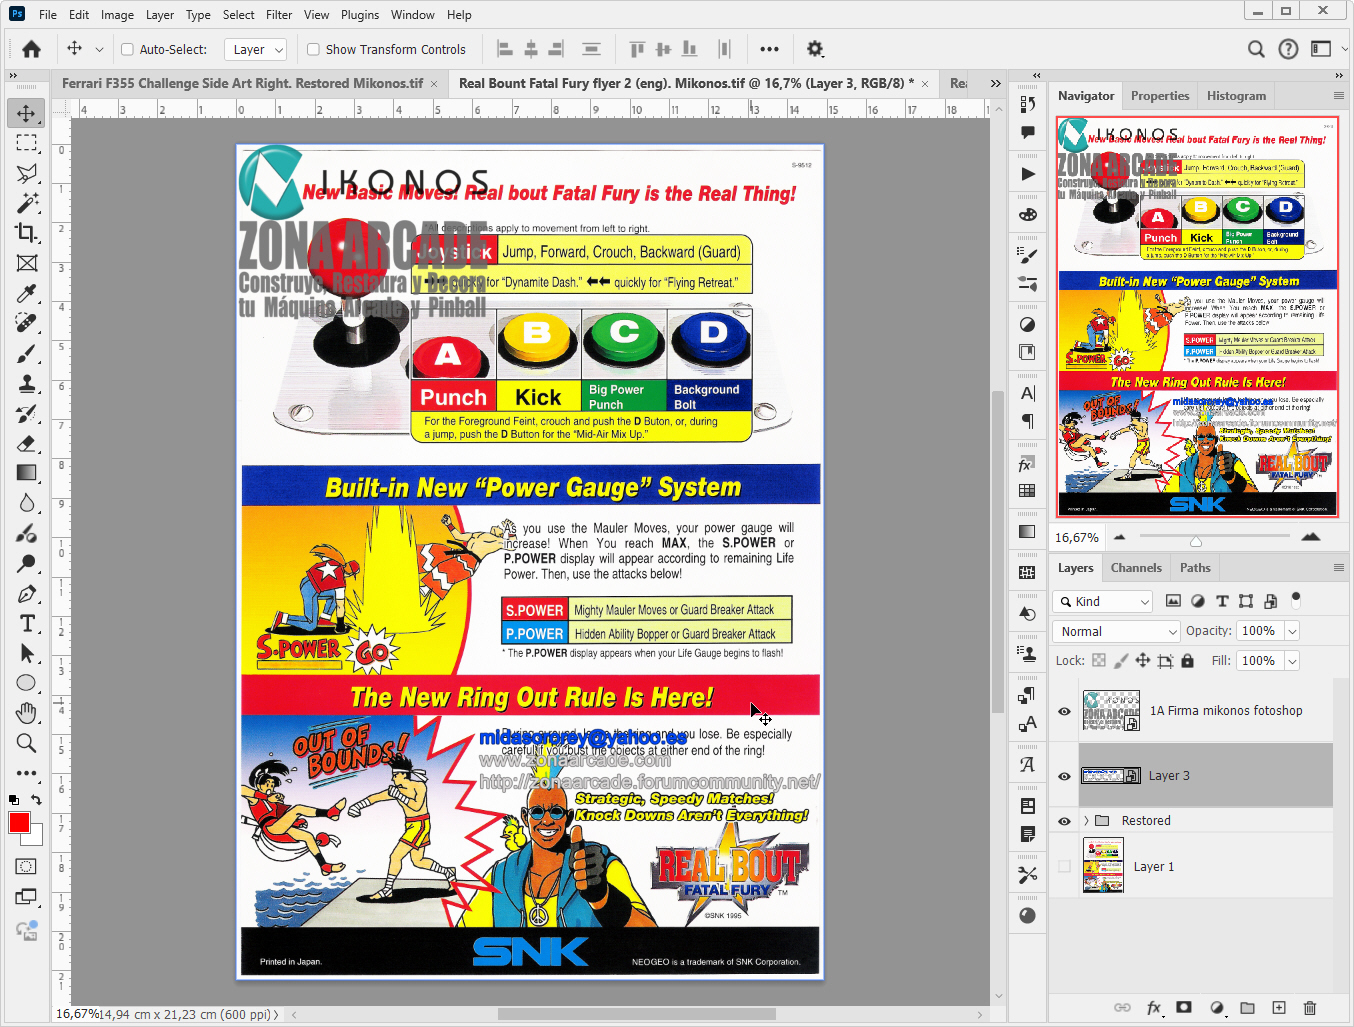Click the Navigator zoom percentage field
The image size is (1354, 1027).
pyautogui.click(x=1077, y=538)
